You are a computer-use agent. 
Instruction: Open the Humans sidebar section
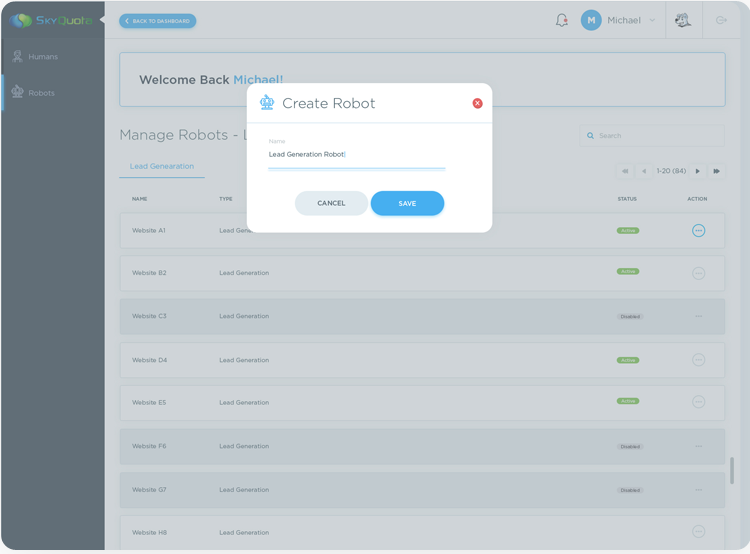click(x=42, y=57)
